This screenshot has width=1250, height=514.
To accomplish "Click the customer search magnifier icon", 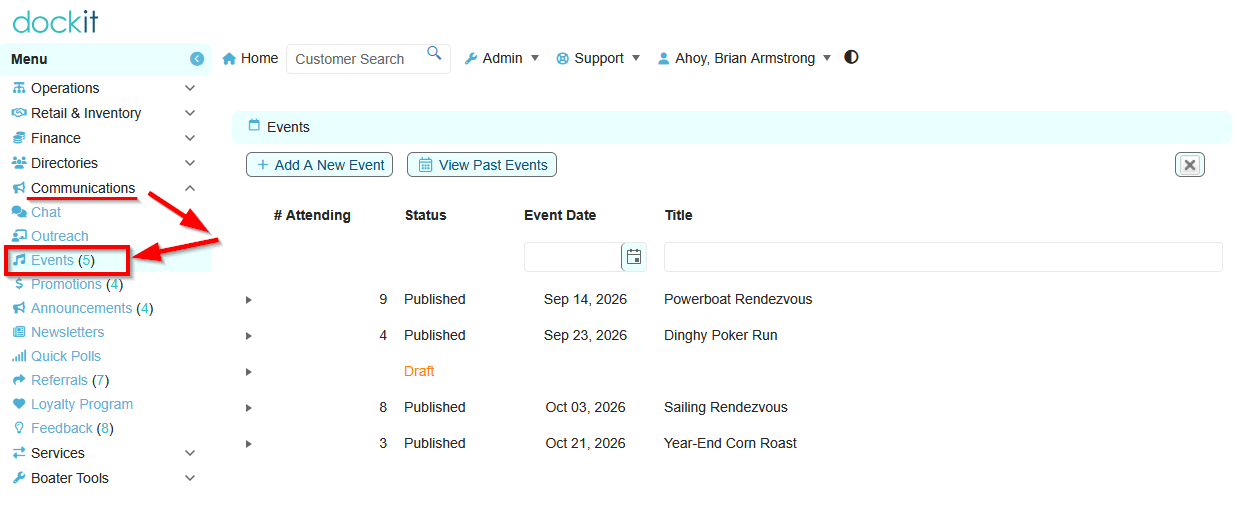I will point(434,53).
